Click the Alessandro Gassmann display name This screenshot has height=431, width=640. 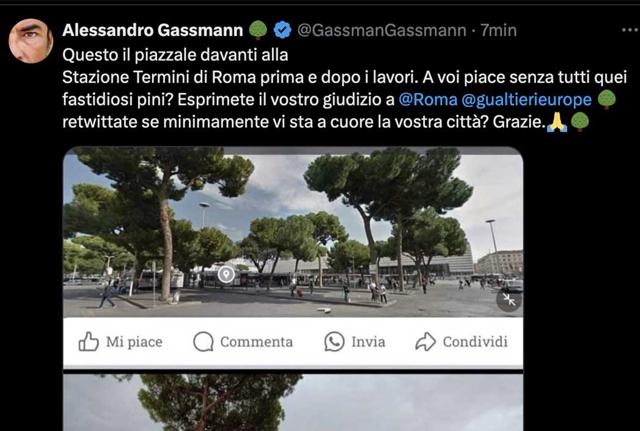[x=153, y=30]
